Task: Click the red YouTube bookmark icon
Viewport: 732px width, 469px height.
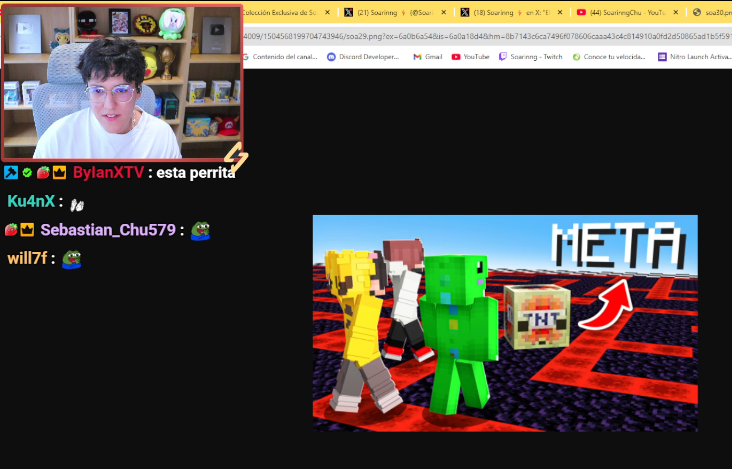Action: pyautogui.click(x=456, y=57)
